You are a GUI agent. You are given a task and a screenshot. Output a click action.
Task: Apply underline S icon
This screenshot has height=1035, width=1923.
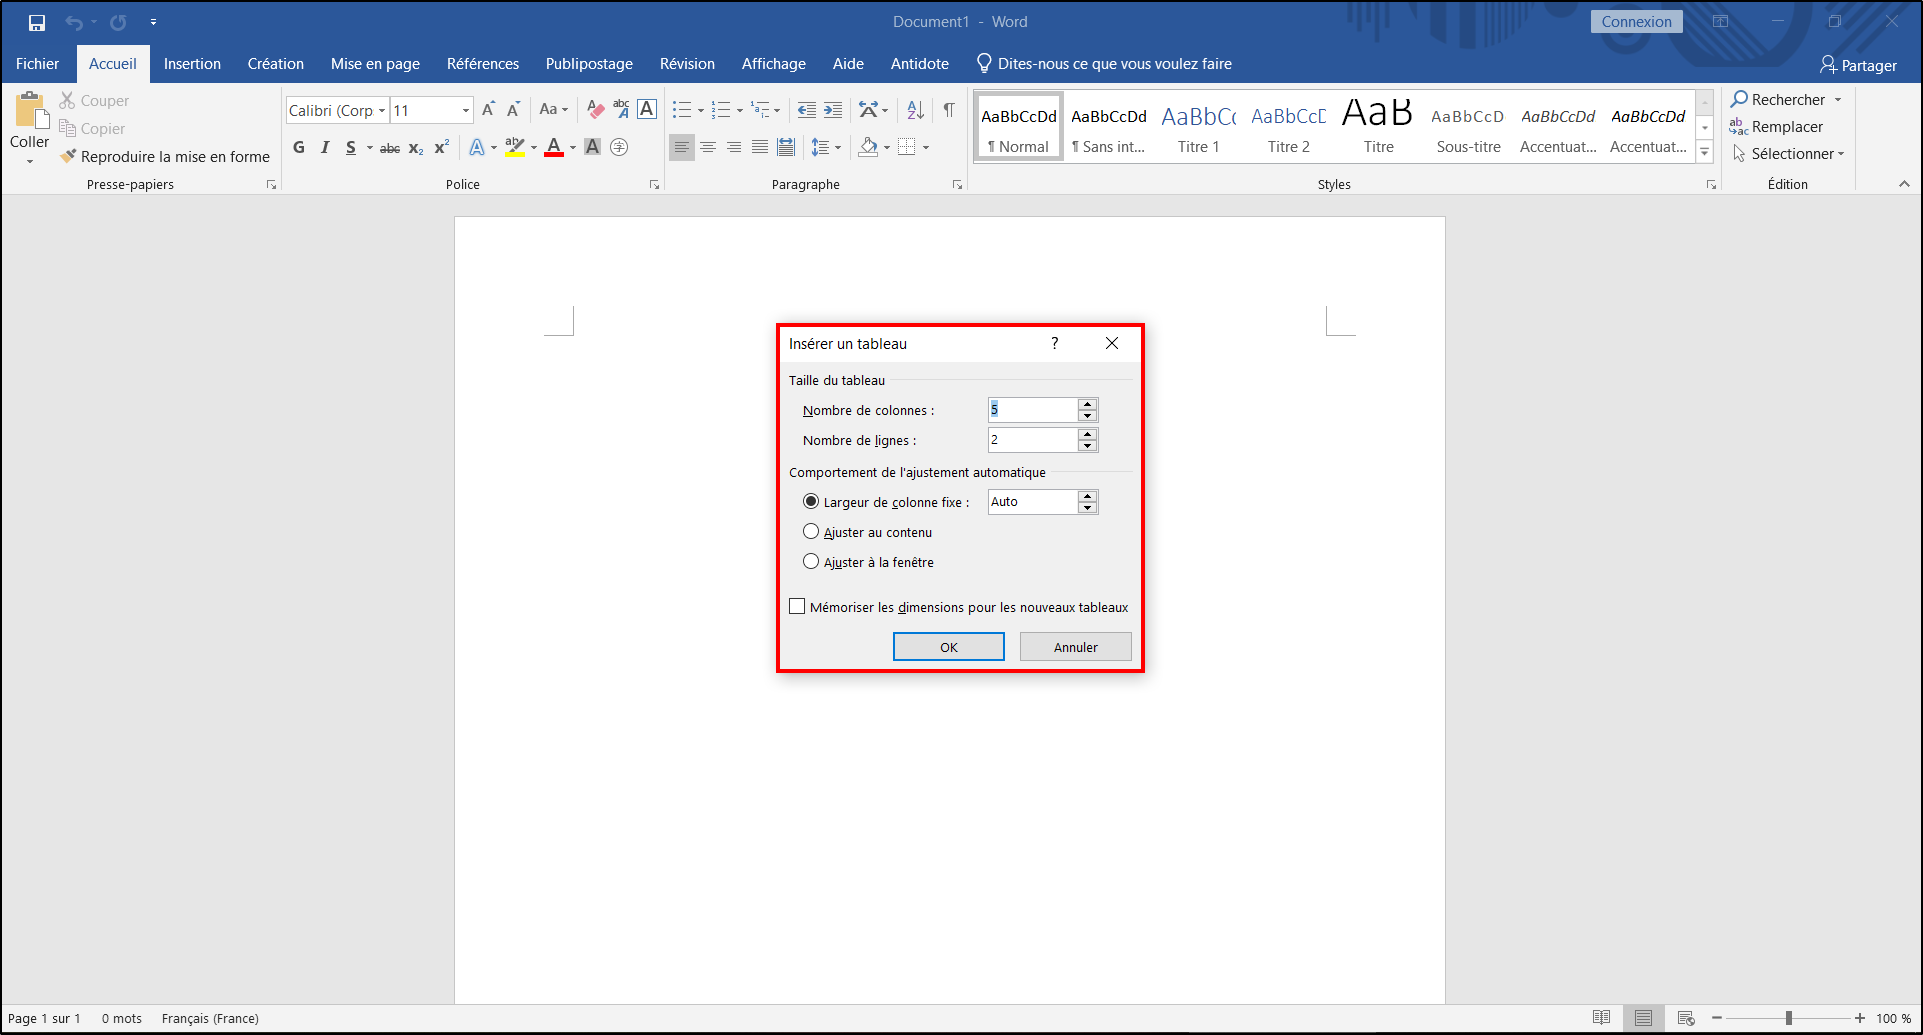[351, 147]
